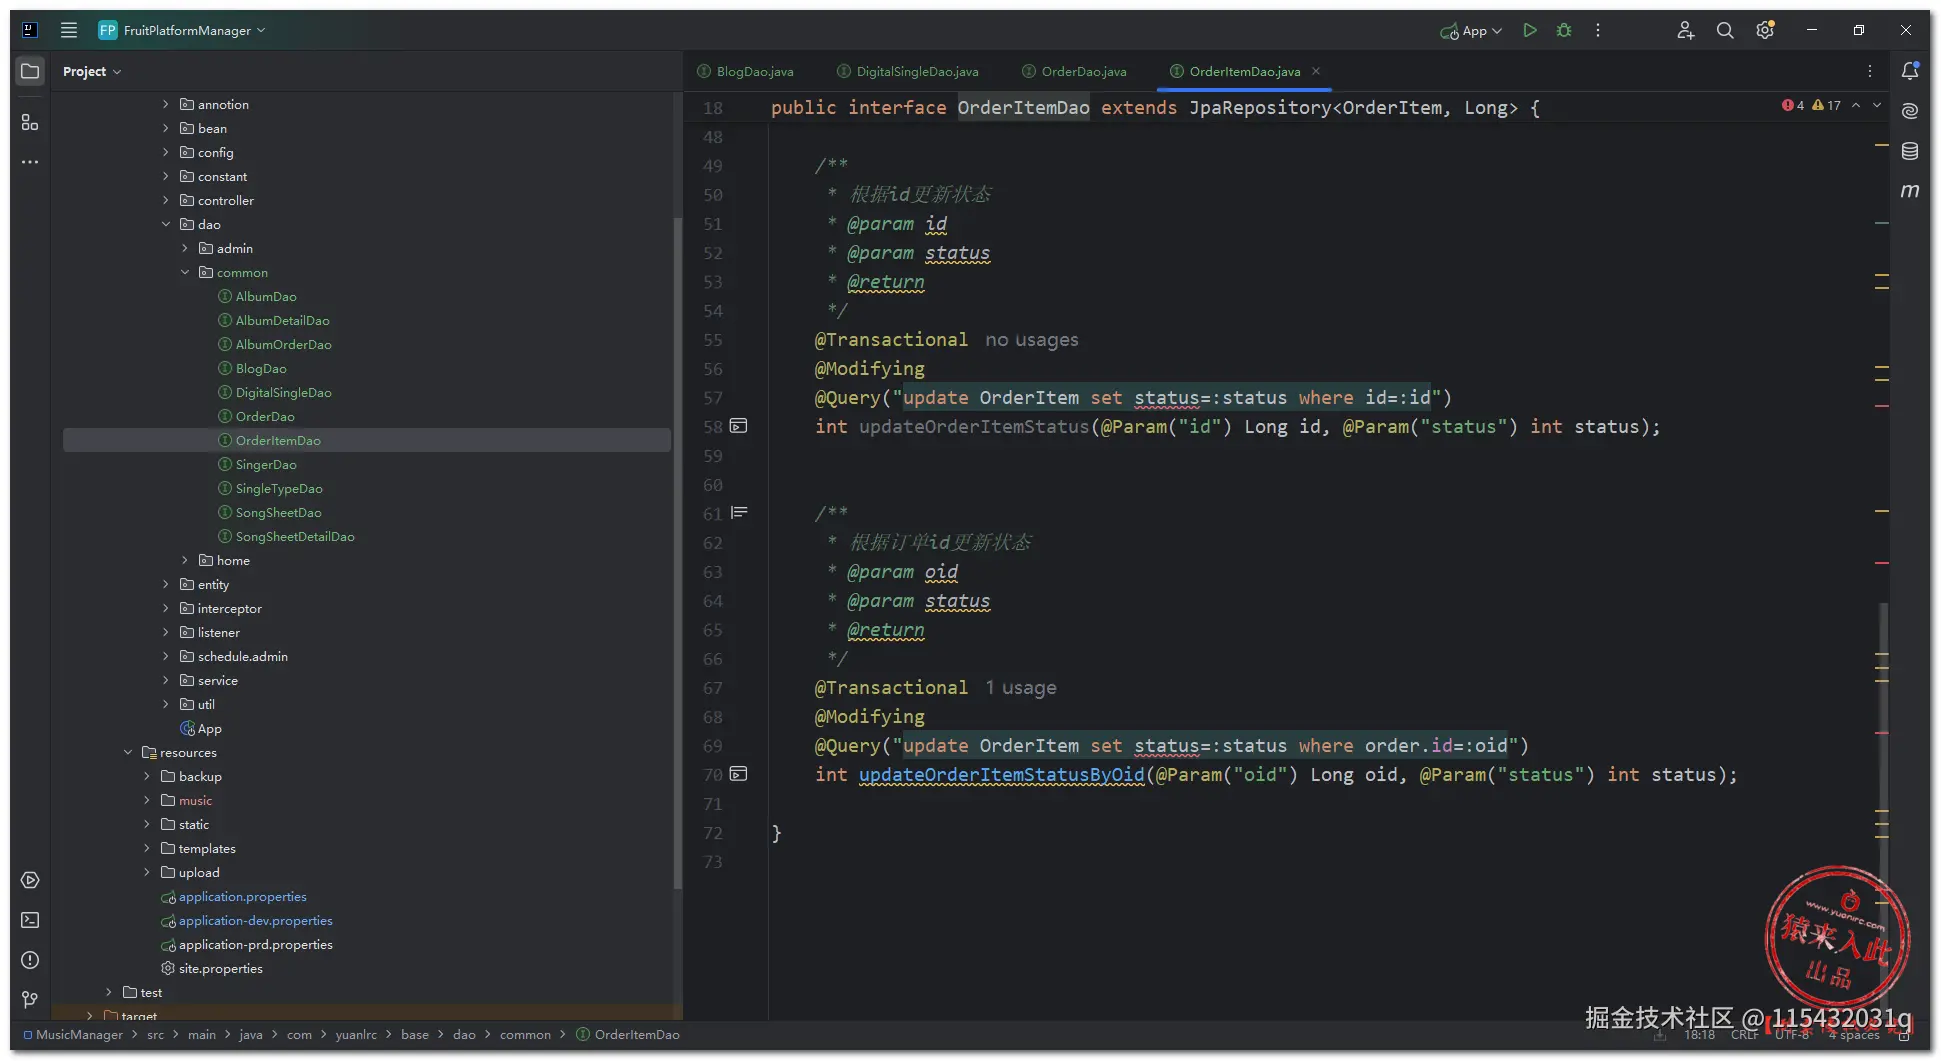Switch to BlogDao.java tab
1941x1061 pixels.
pyautogui.click(x=745, y=71)
